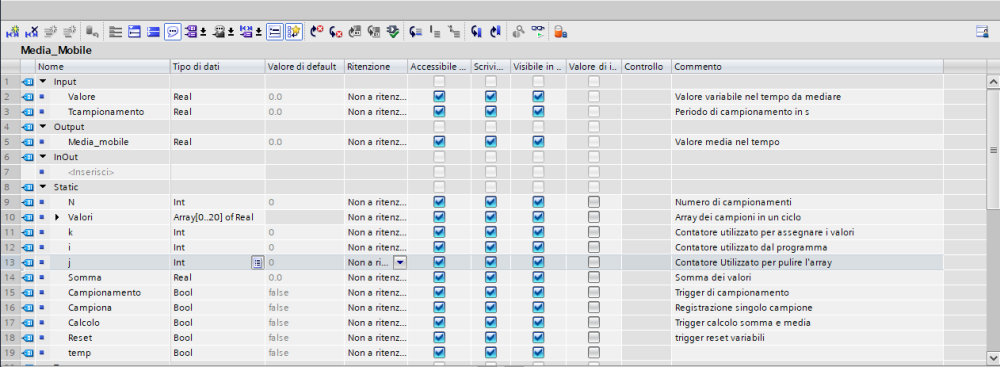Toggle the favorites star icon in toolbar
This screenshot has height=367, width=1000.
[293, 31]
